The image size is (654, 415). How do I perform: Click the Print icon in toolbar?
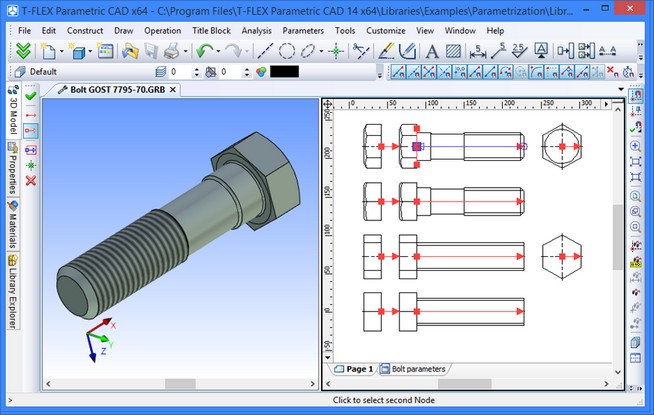coord(171,51)
